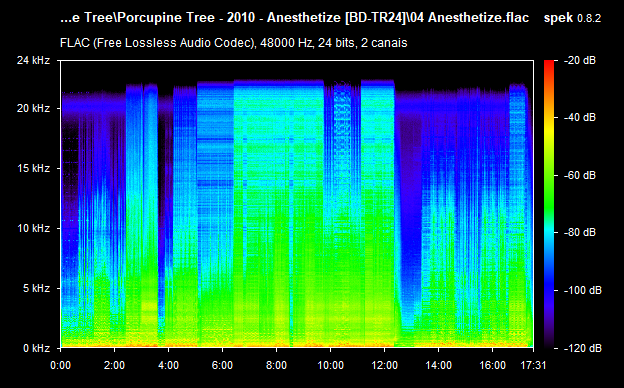Screen dimensions: 624x388
Task: Click the 10 kHz frequency axis label
Action: tap(33, 228)
